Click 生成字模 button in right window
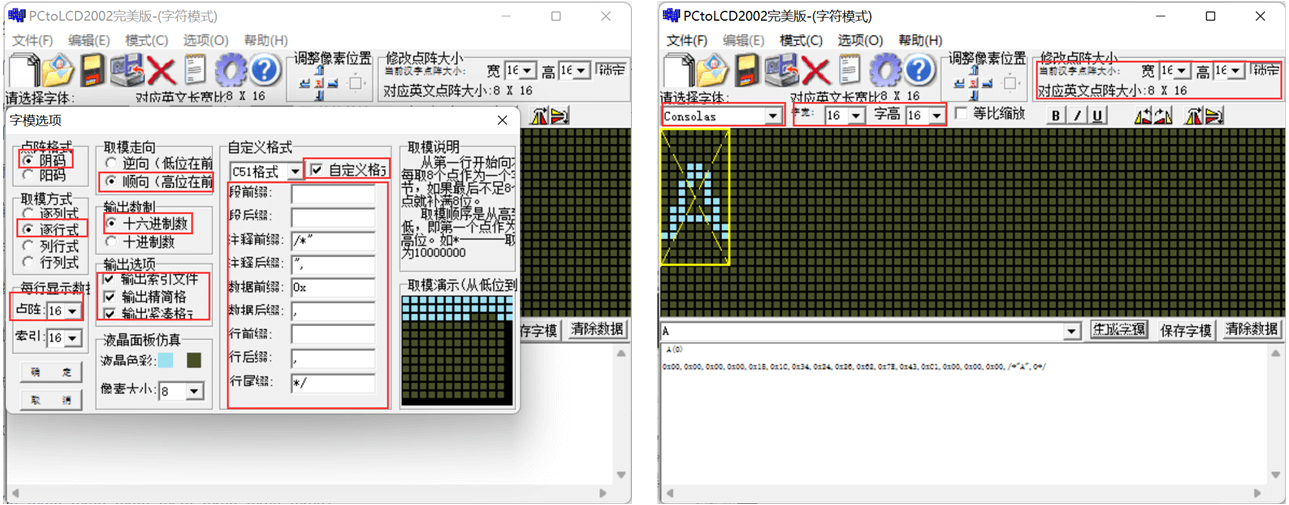The height and width of the screenshot is (505, 1289). point(1118,329)
